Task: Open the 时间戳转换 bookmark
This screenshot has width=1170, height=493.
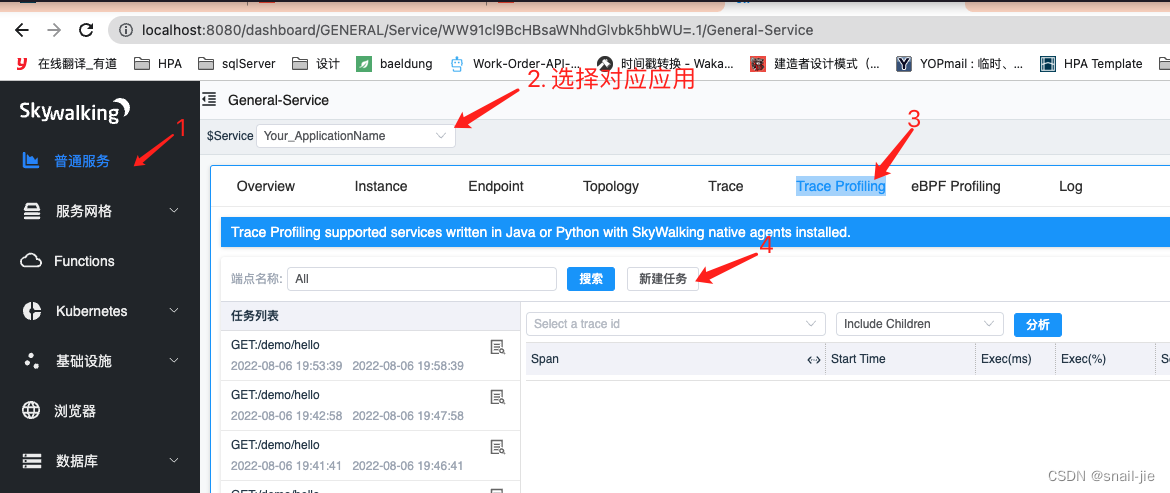Action: [x=666, y=63]
